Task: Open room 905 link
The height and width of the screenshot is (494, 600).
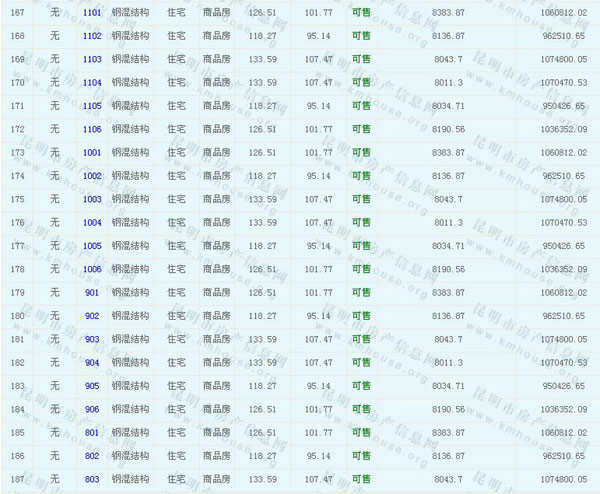Action: (x=92, y=385)
